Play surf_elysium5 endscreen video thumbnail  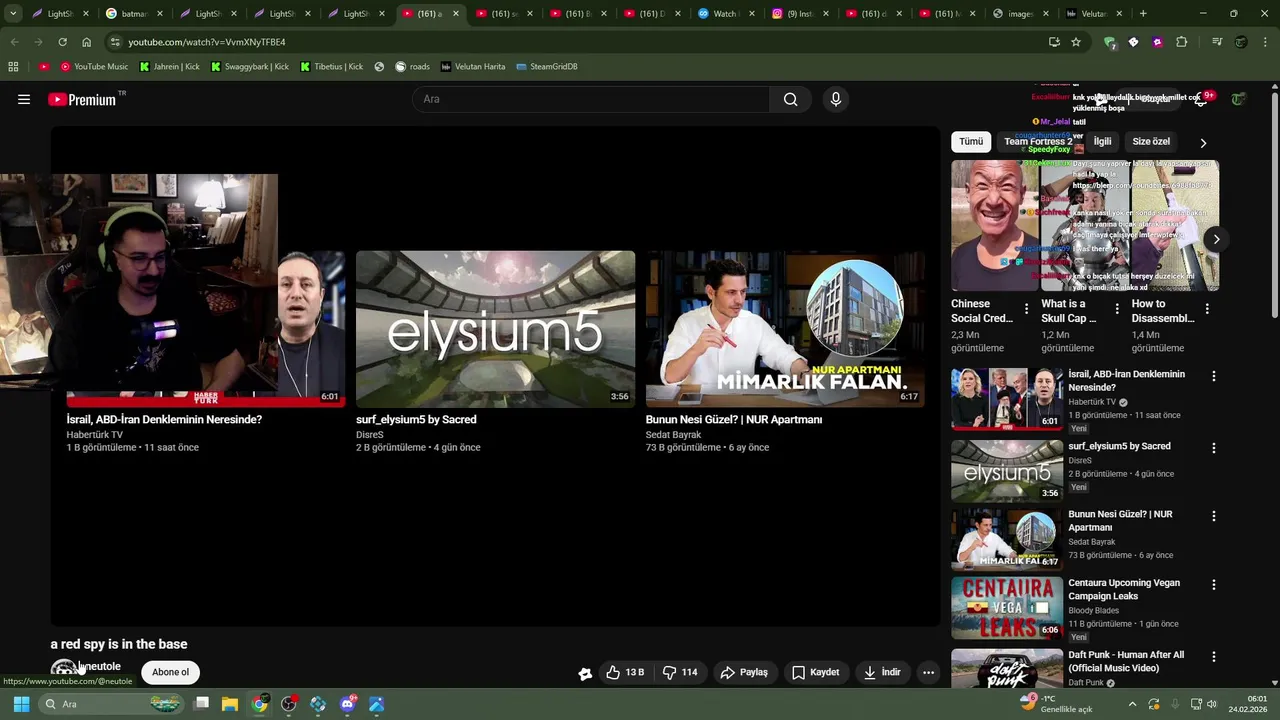[495, 328]
